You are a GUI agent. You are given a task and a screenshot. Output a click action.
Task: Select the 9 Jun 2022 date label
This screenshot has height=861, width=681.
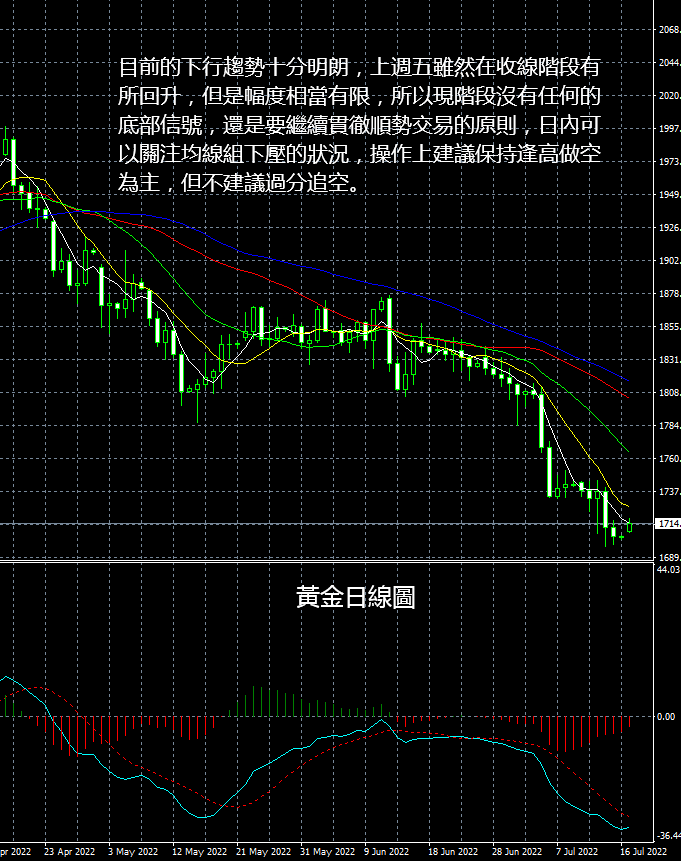click(x=387, y=852)
